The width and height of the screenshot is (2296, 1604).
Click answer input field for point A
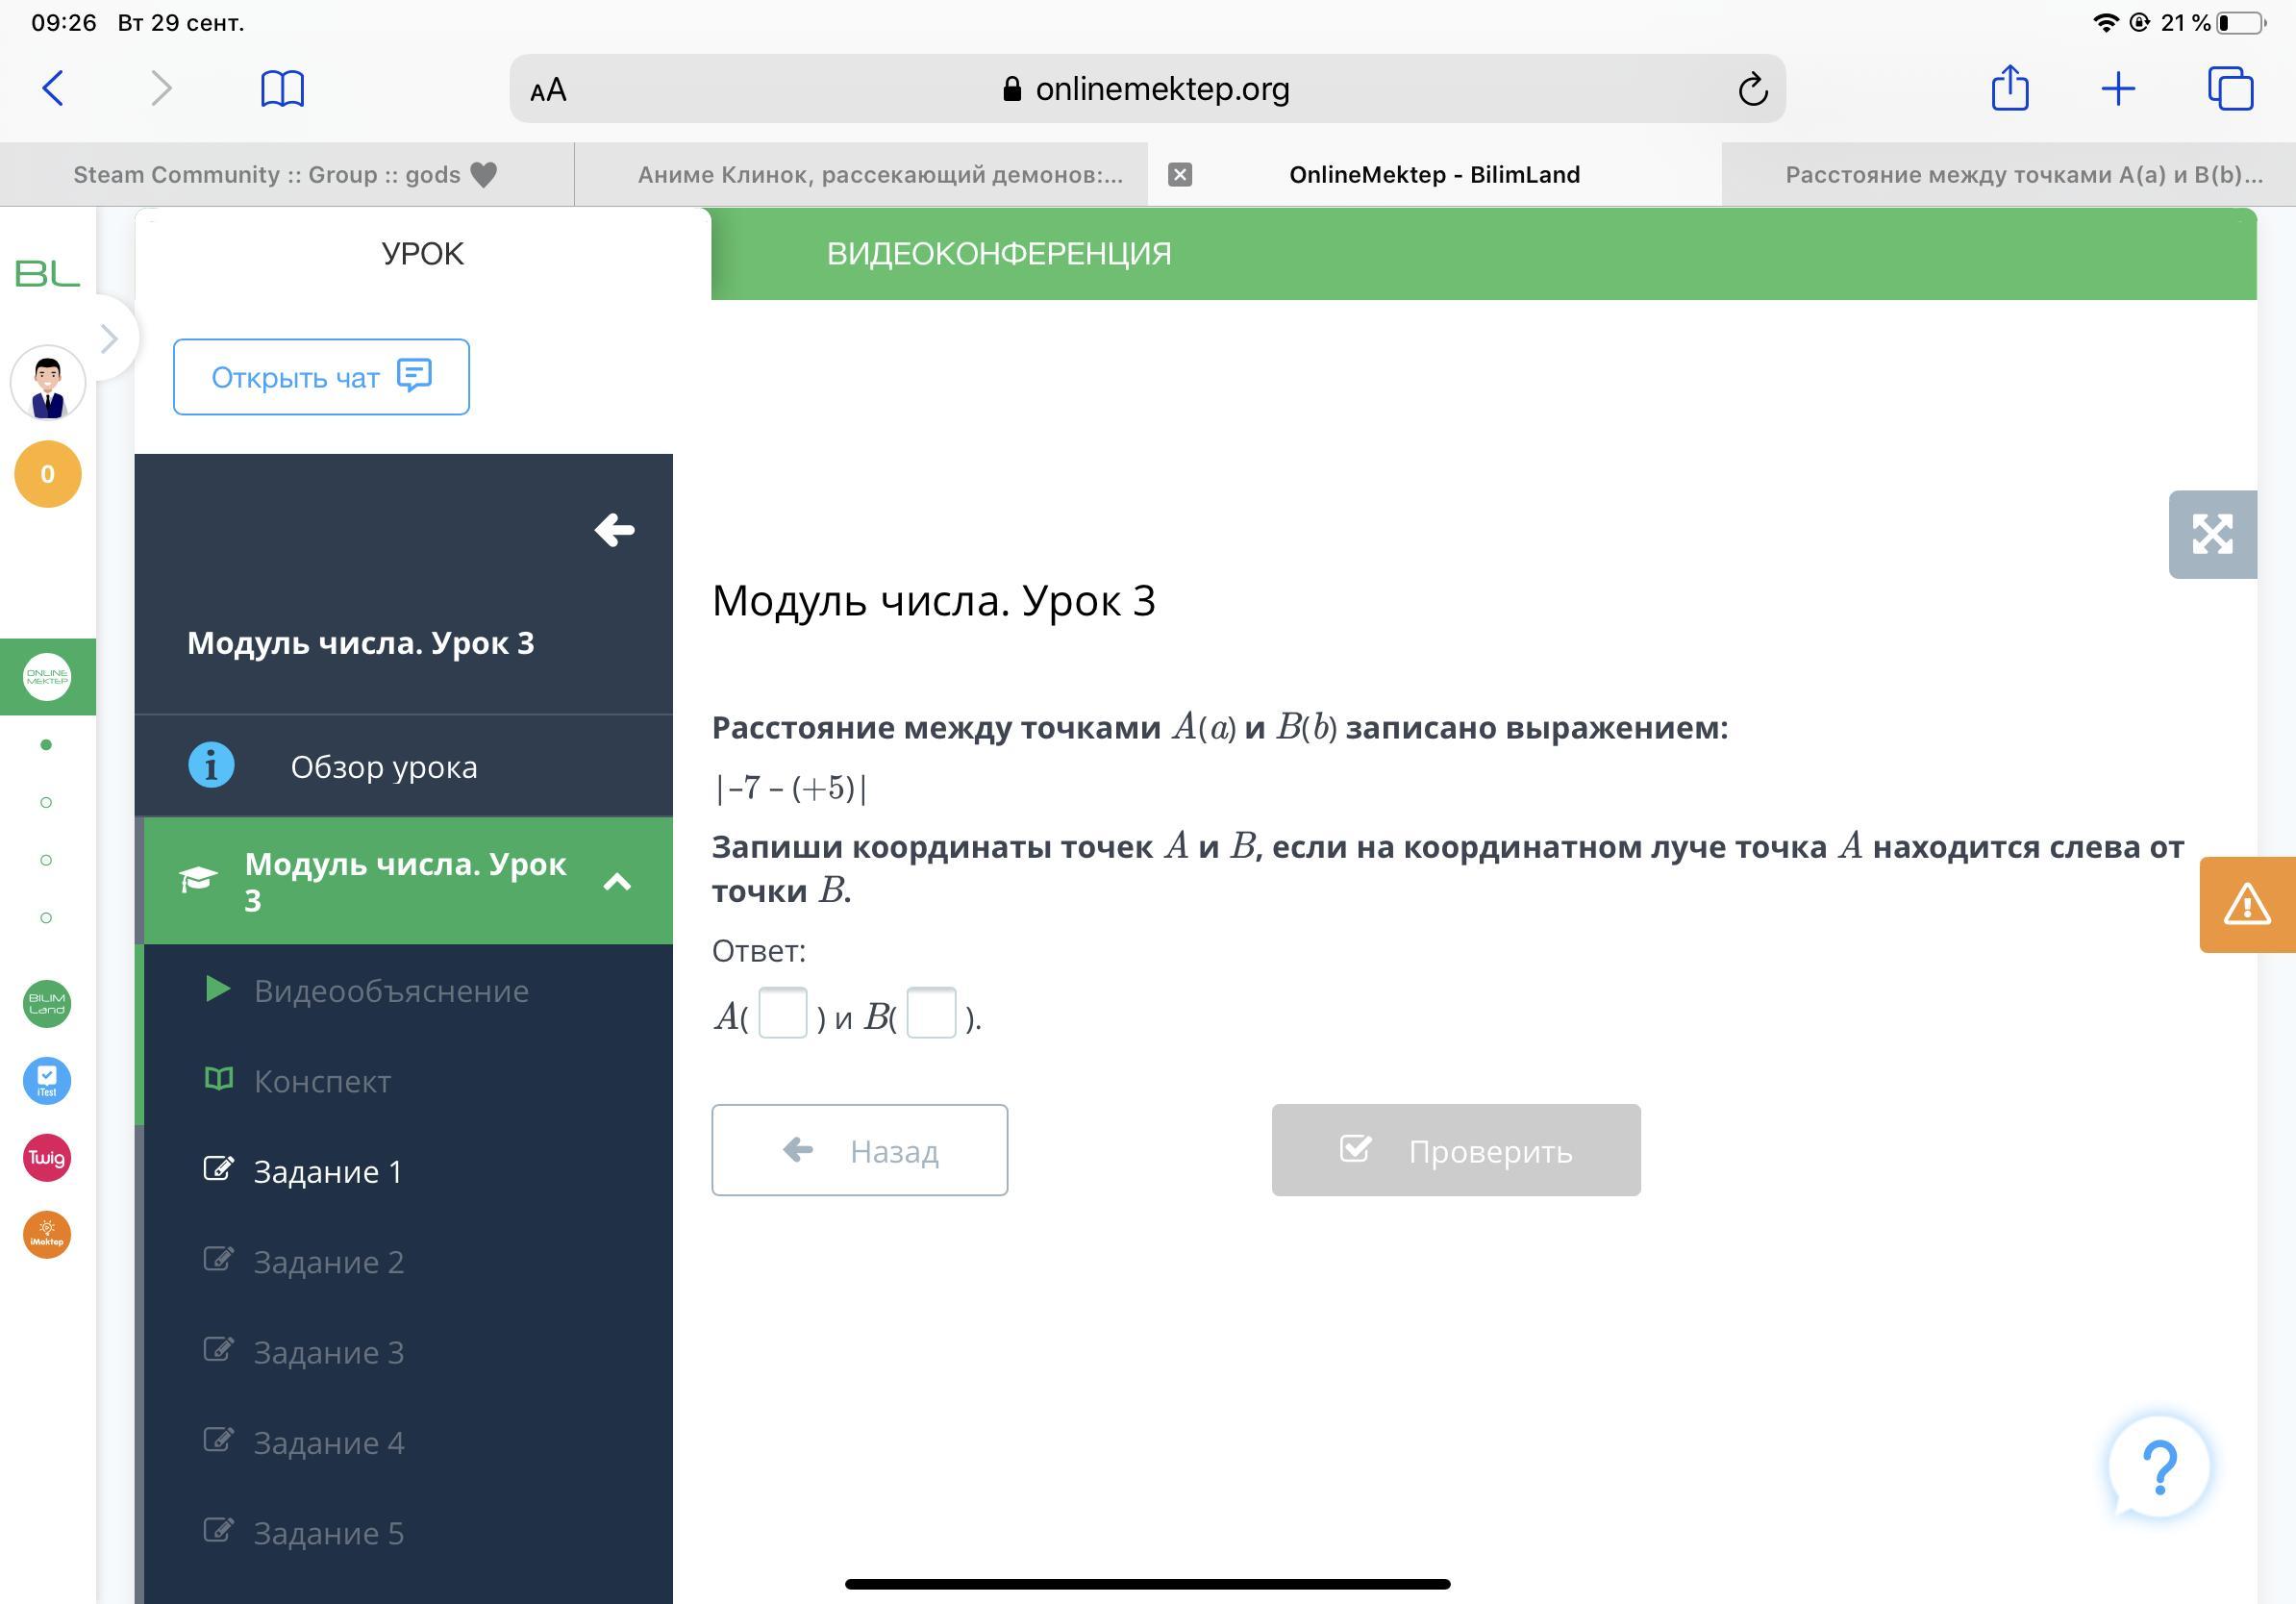click(782, 1014)
